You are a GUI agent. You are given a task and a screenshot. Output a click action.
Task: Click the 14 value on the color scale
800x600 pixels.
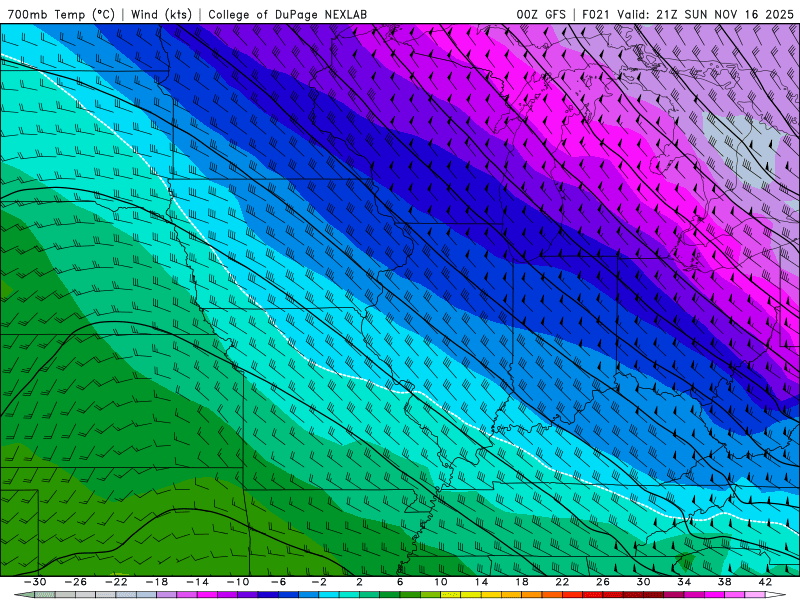[481, 582]
